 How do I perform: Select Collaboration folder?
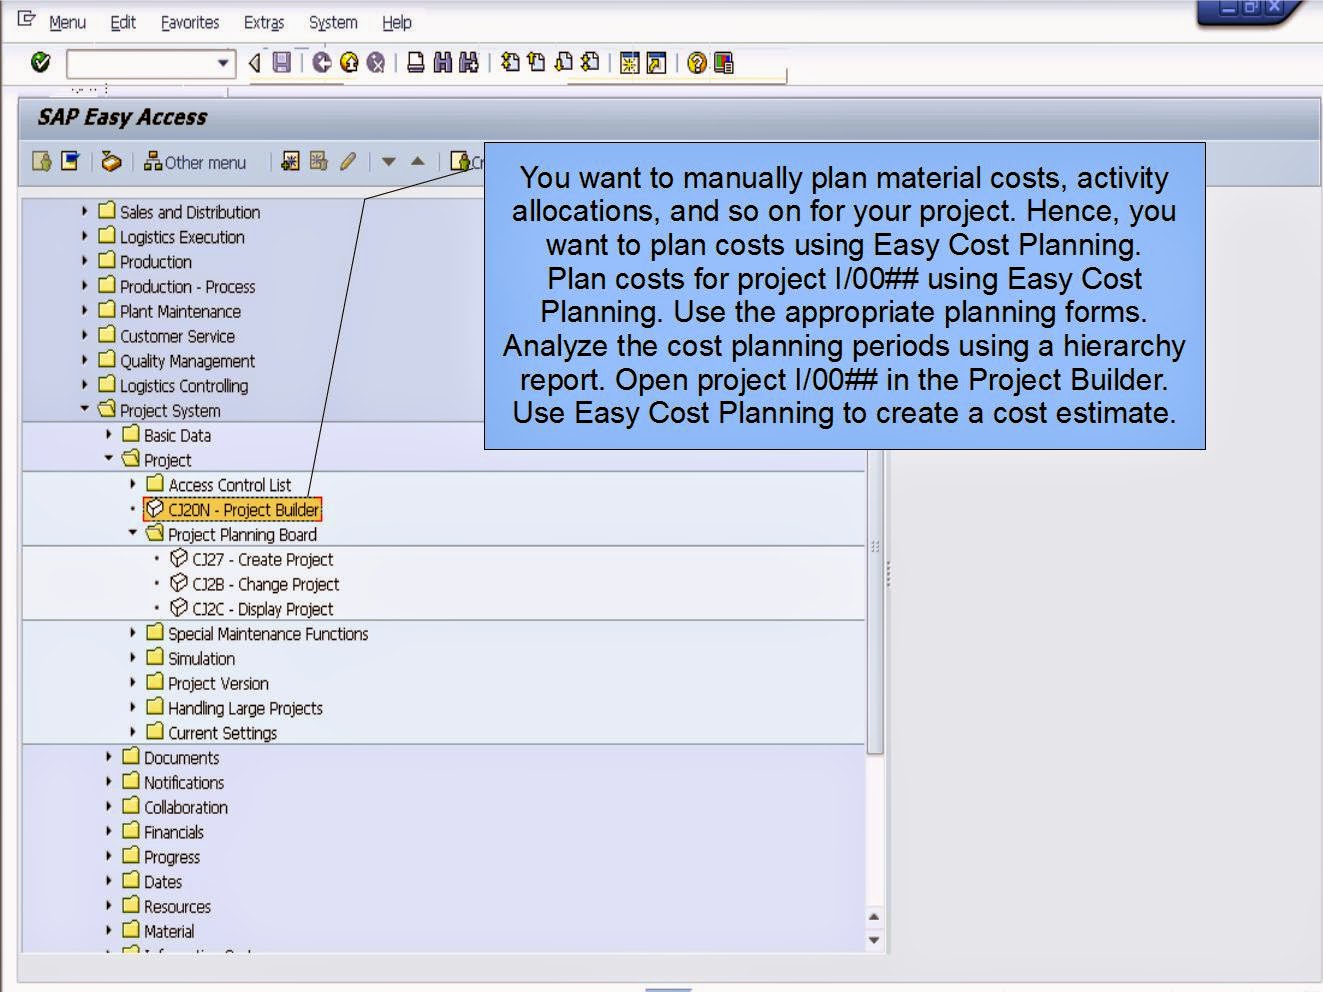click(x=175, y=807)
